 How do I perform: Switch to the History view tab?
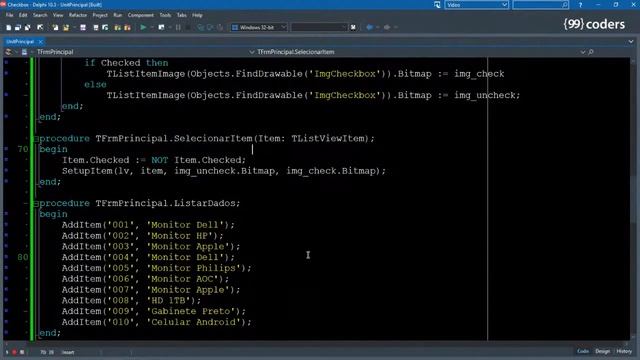(x=624, y=351)
